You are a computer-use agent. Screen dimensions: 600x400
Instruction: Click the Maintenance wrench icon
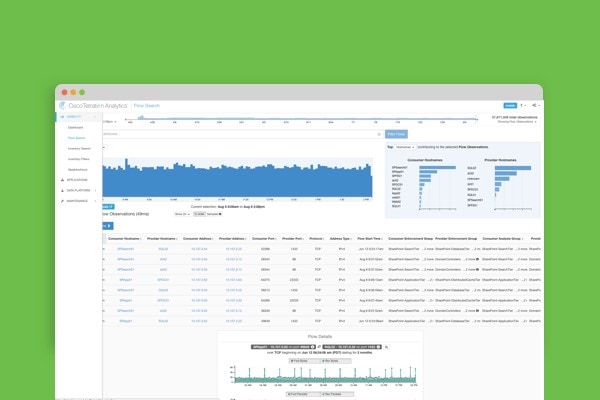pyautogui.click(x=62, y=201)
